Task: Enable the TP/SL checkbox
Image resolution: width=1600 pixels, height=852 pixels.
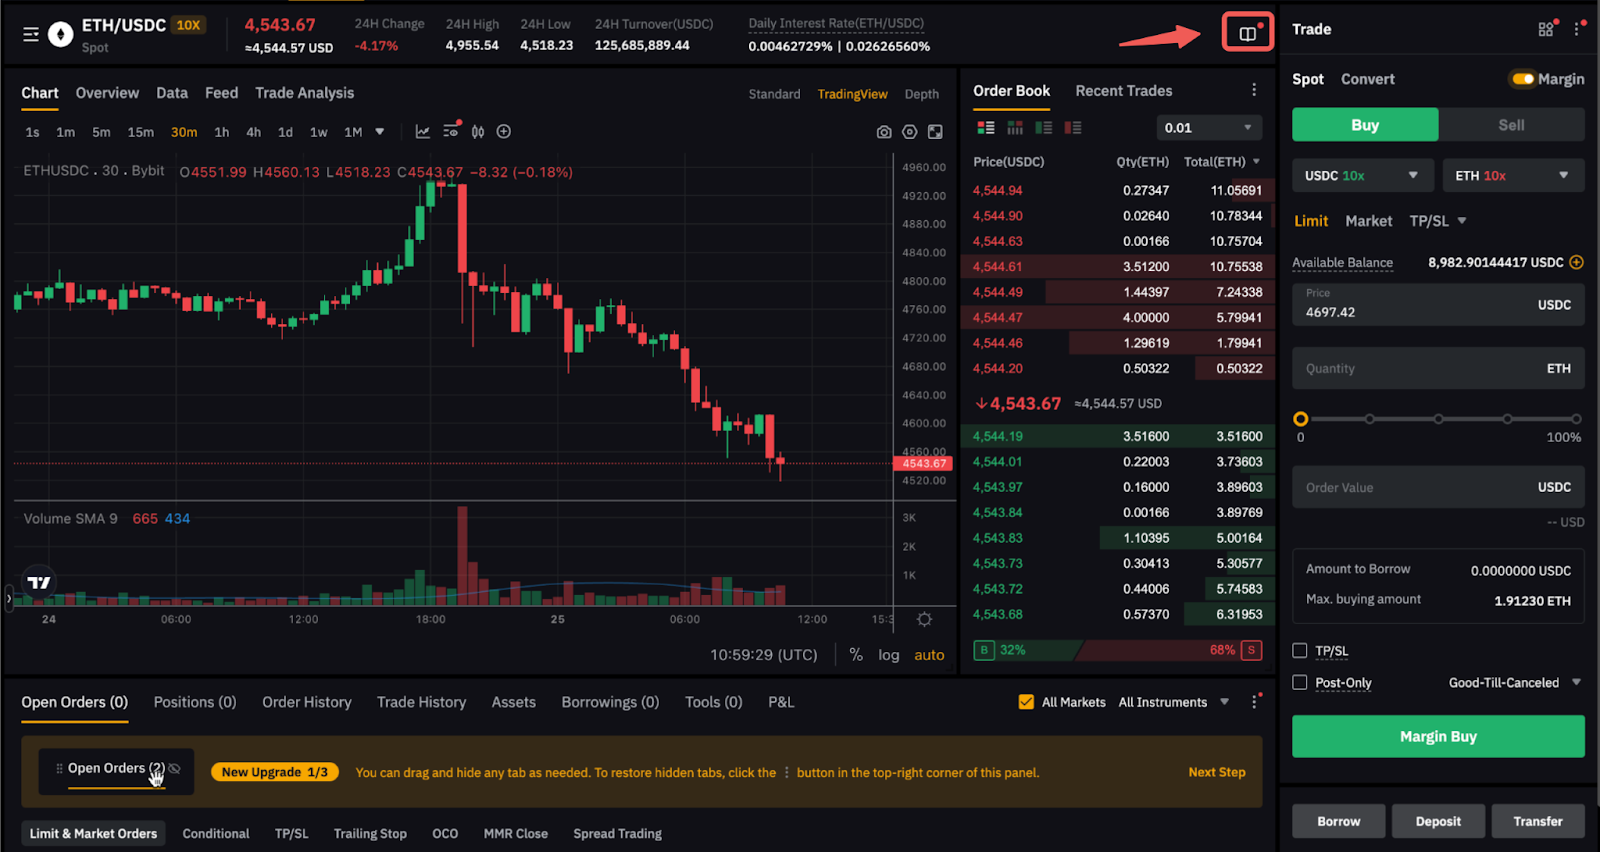Action: click(x=1300, y=651)
